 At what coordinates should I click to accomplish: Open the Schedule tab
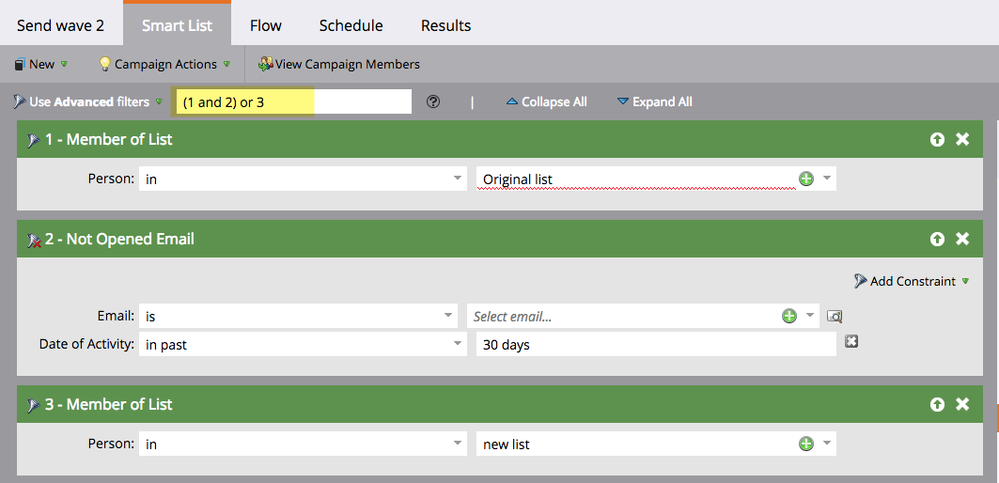point(350,25)
